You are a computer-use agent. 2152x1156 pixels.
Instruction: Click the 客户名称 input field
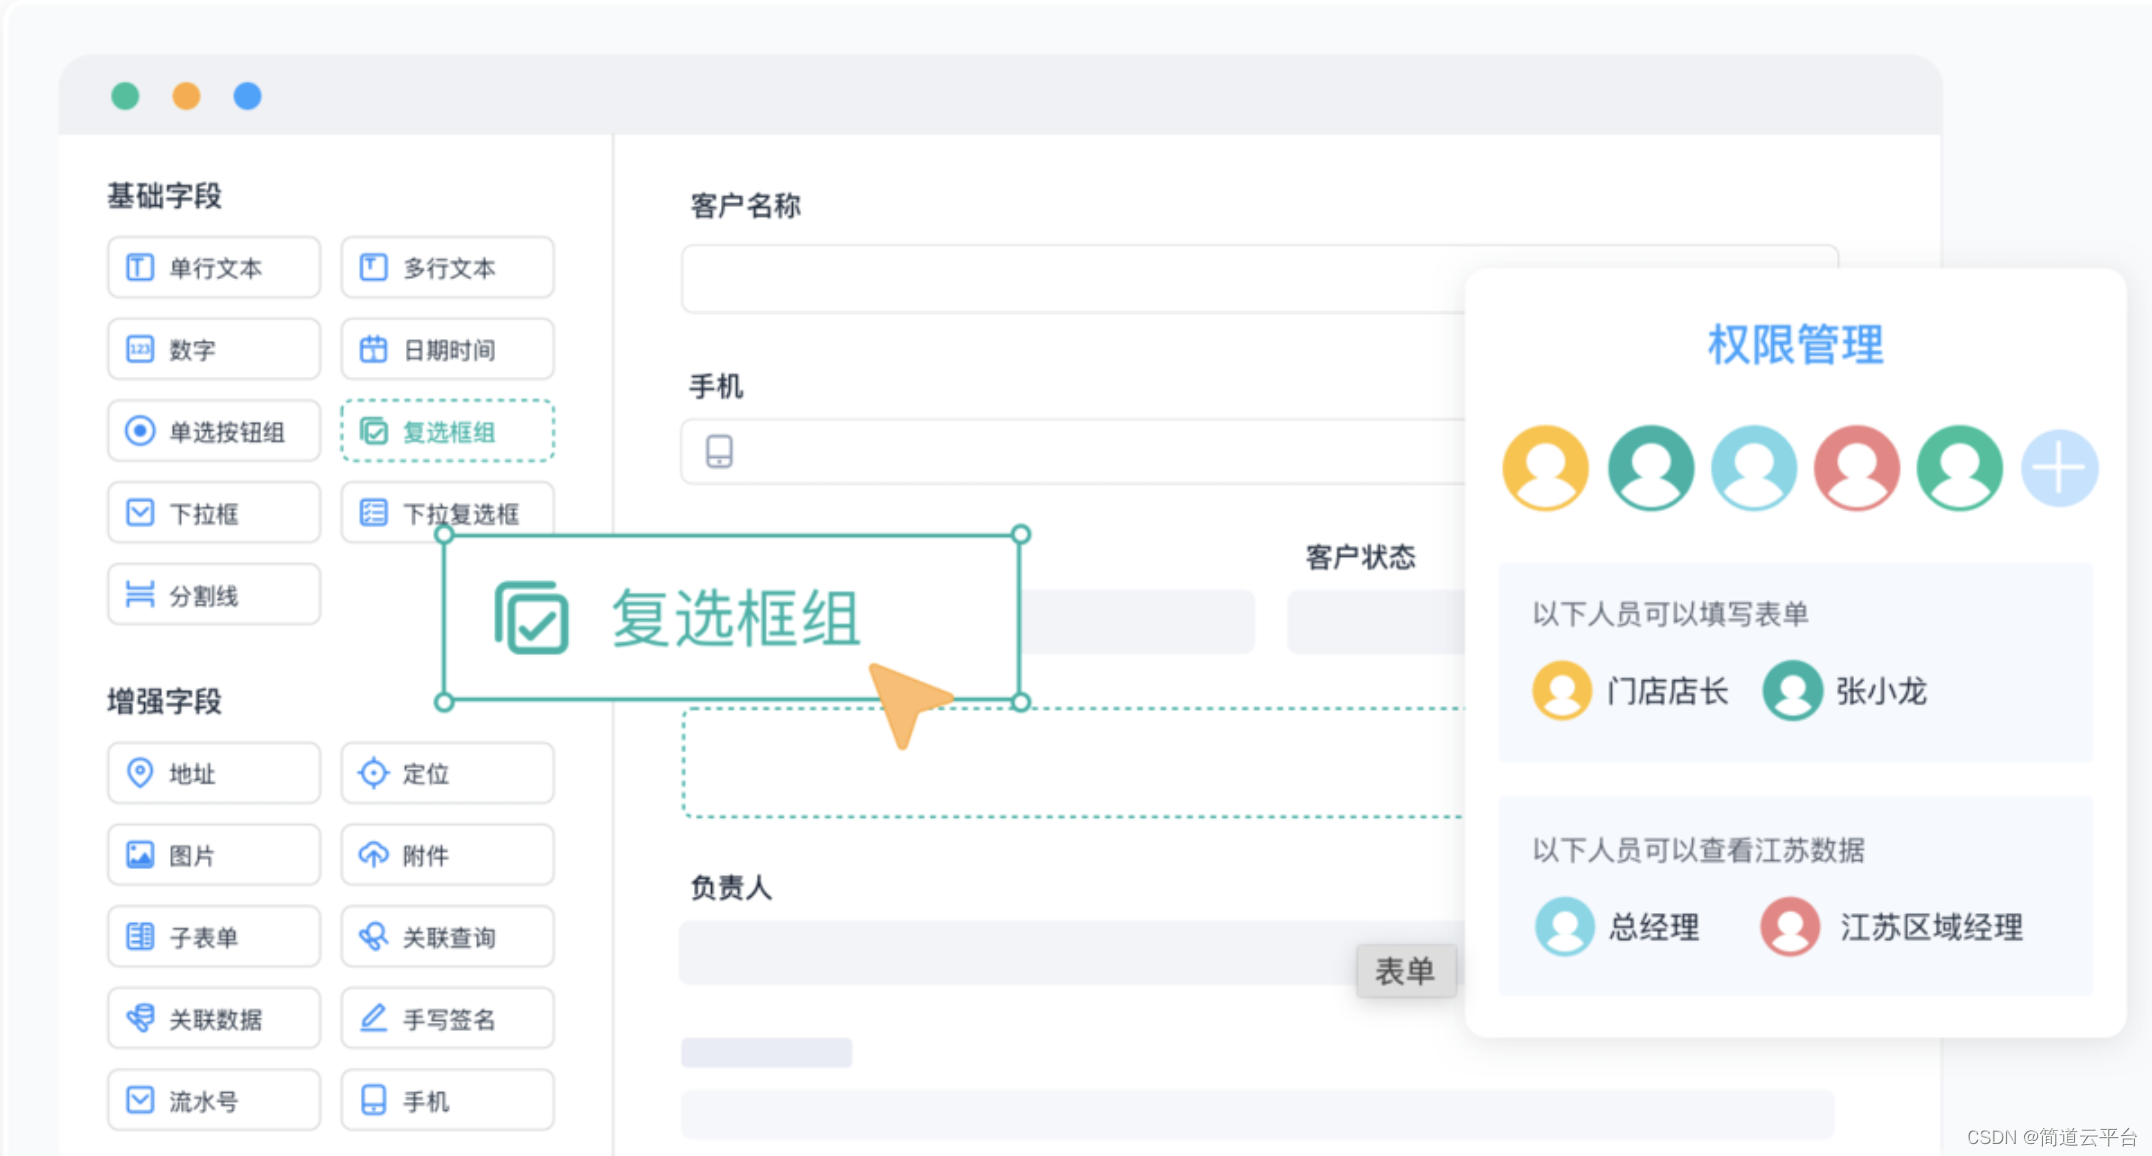(1070, 279)
